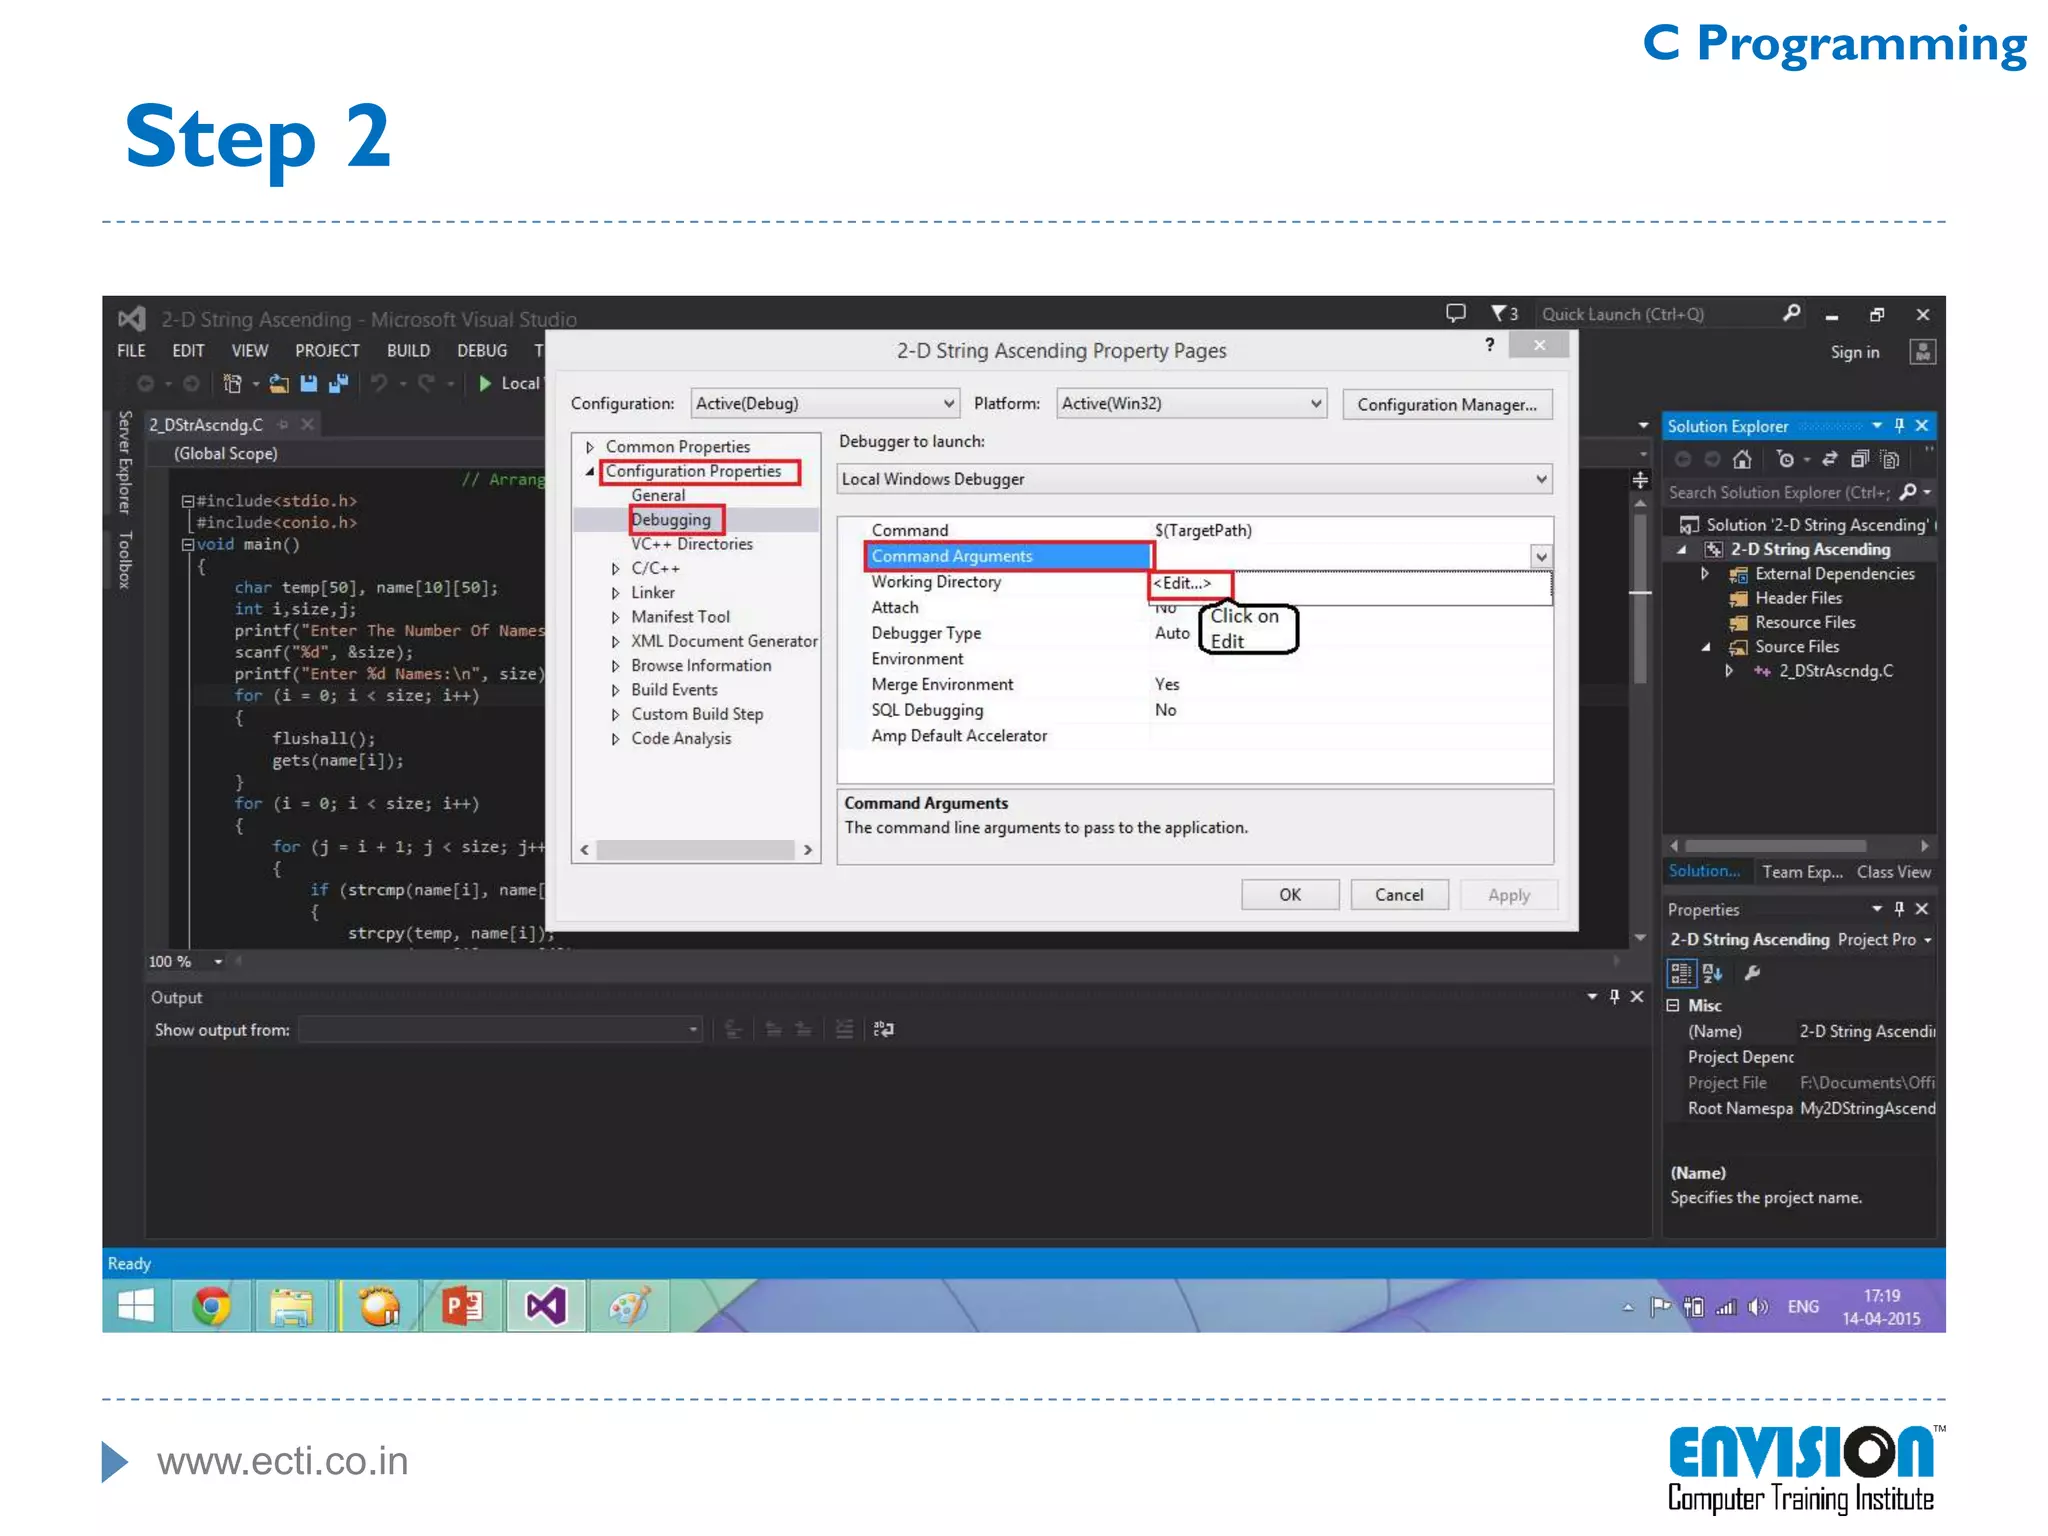Screen dimensions: 2048x1536
Task: Open Google Chrome from the taskbar
Action: pos(211,1306)
